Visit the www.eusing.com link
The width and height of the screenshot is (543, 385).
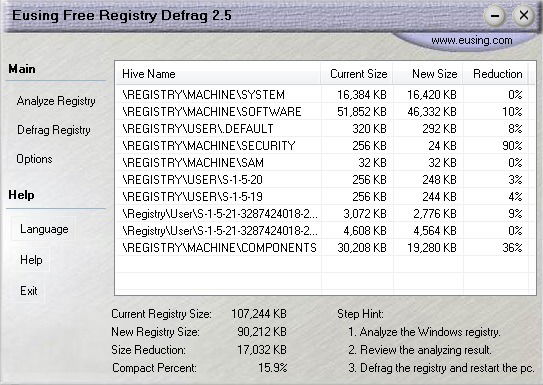(472, 41)
